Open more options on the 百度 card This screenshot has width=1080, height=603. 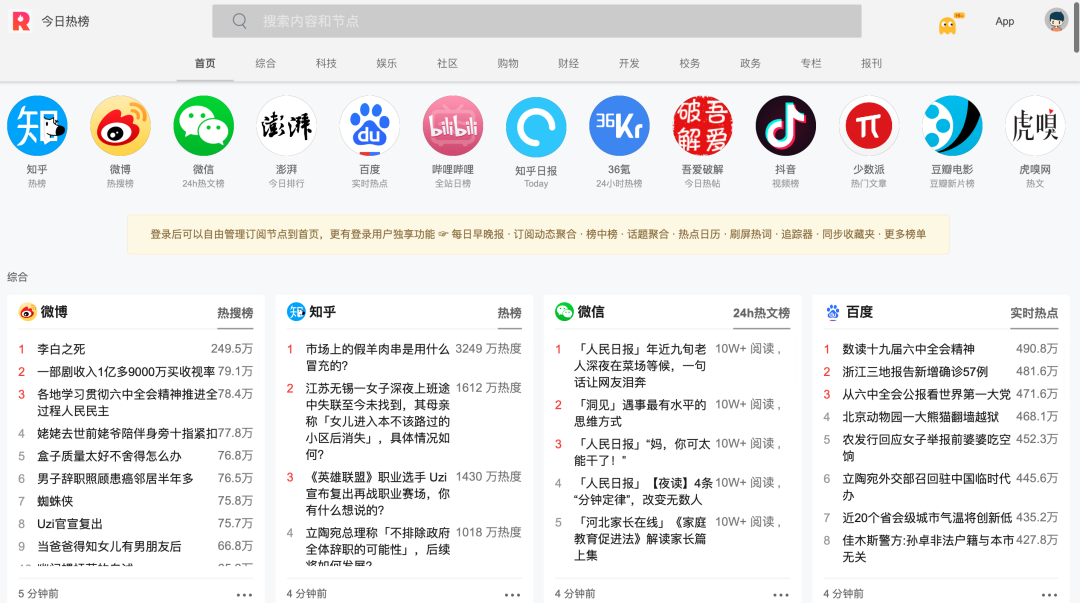click(x=1050, y=594)
